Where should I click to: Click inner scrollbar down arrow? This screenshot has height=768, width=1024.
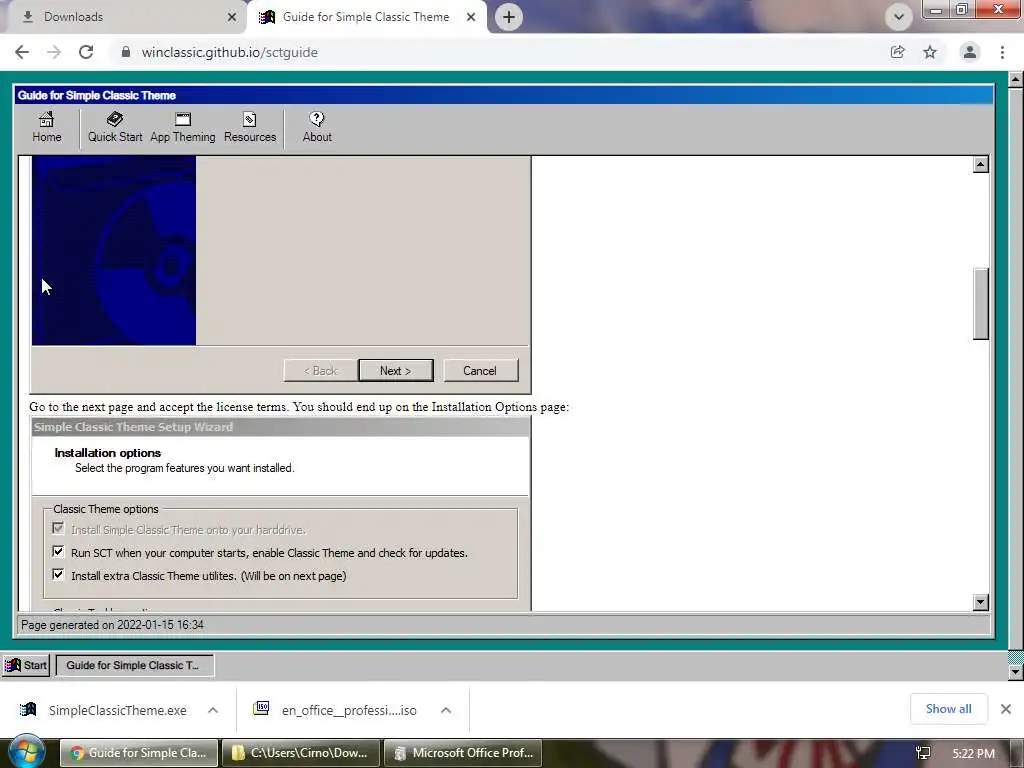tap(980, 602)
